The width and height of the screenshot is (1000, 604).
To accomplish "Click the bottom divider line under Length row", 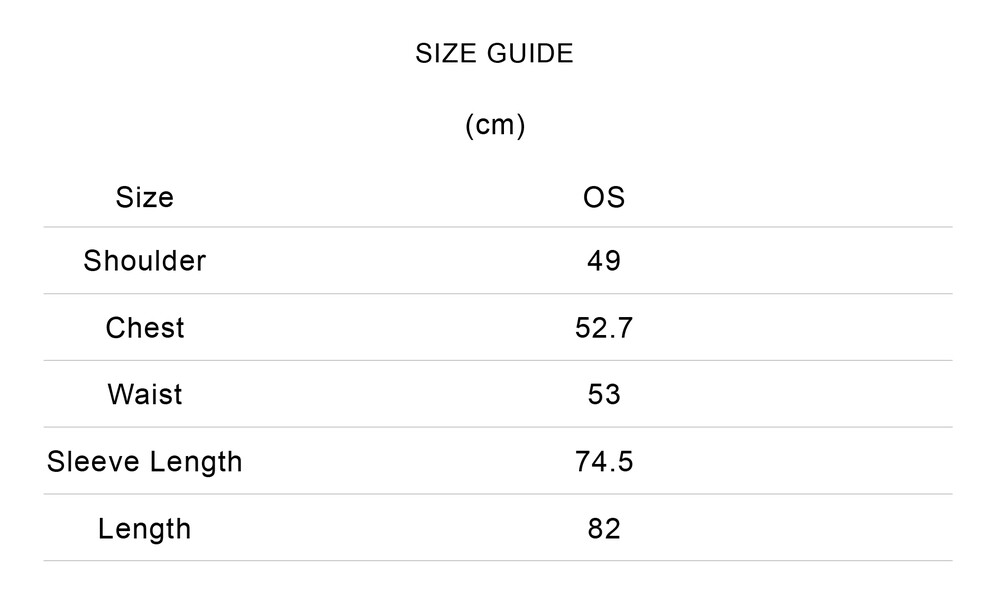I will click(498, 561).
